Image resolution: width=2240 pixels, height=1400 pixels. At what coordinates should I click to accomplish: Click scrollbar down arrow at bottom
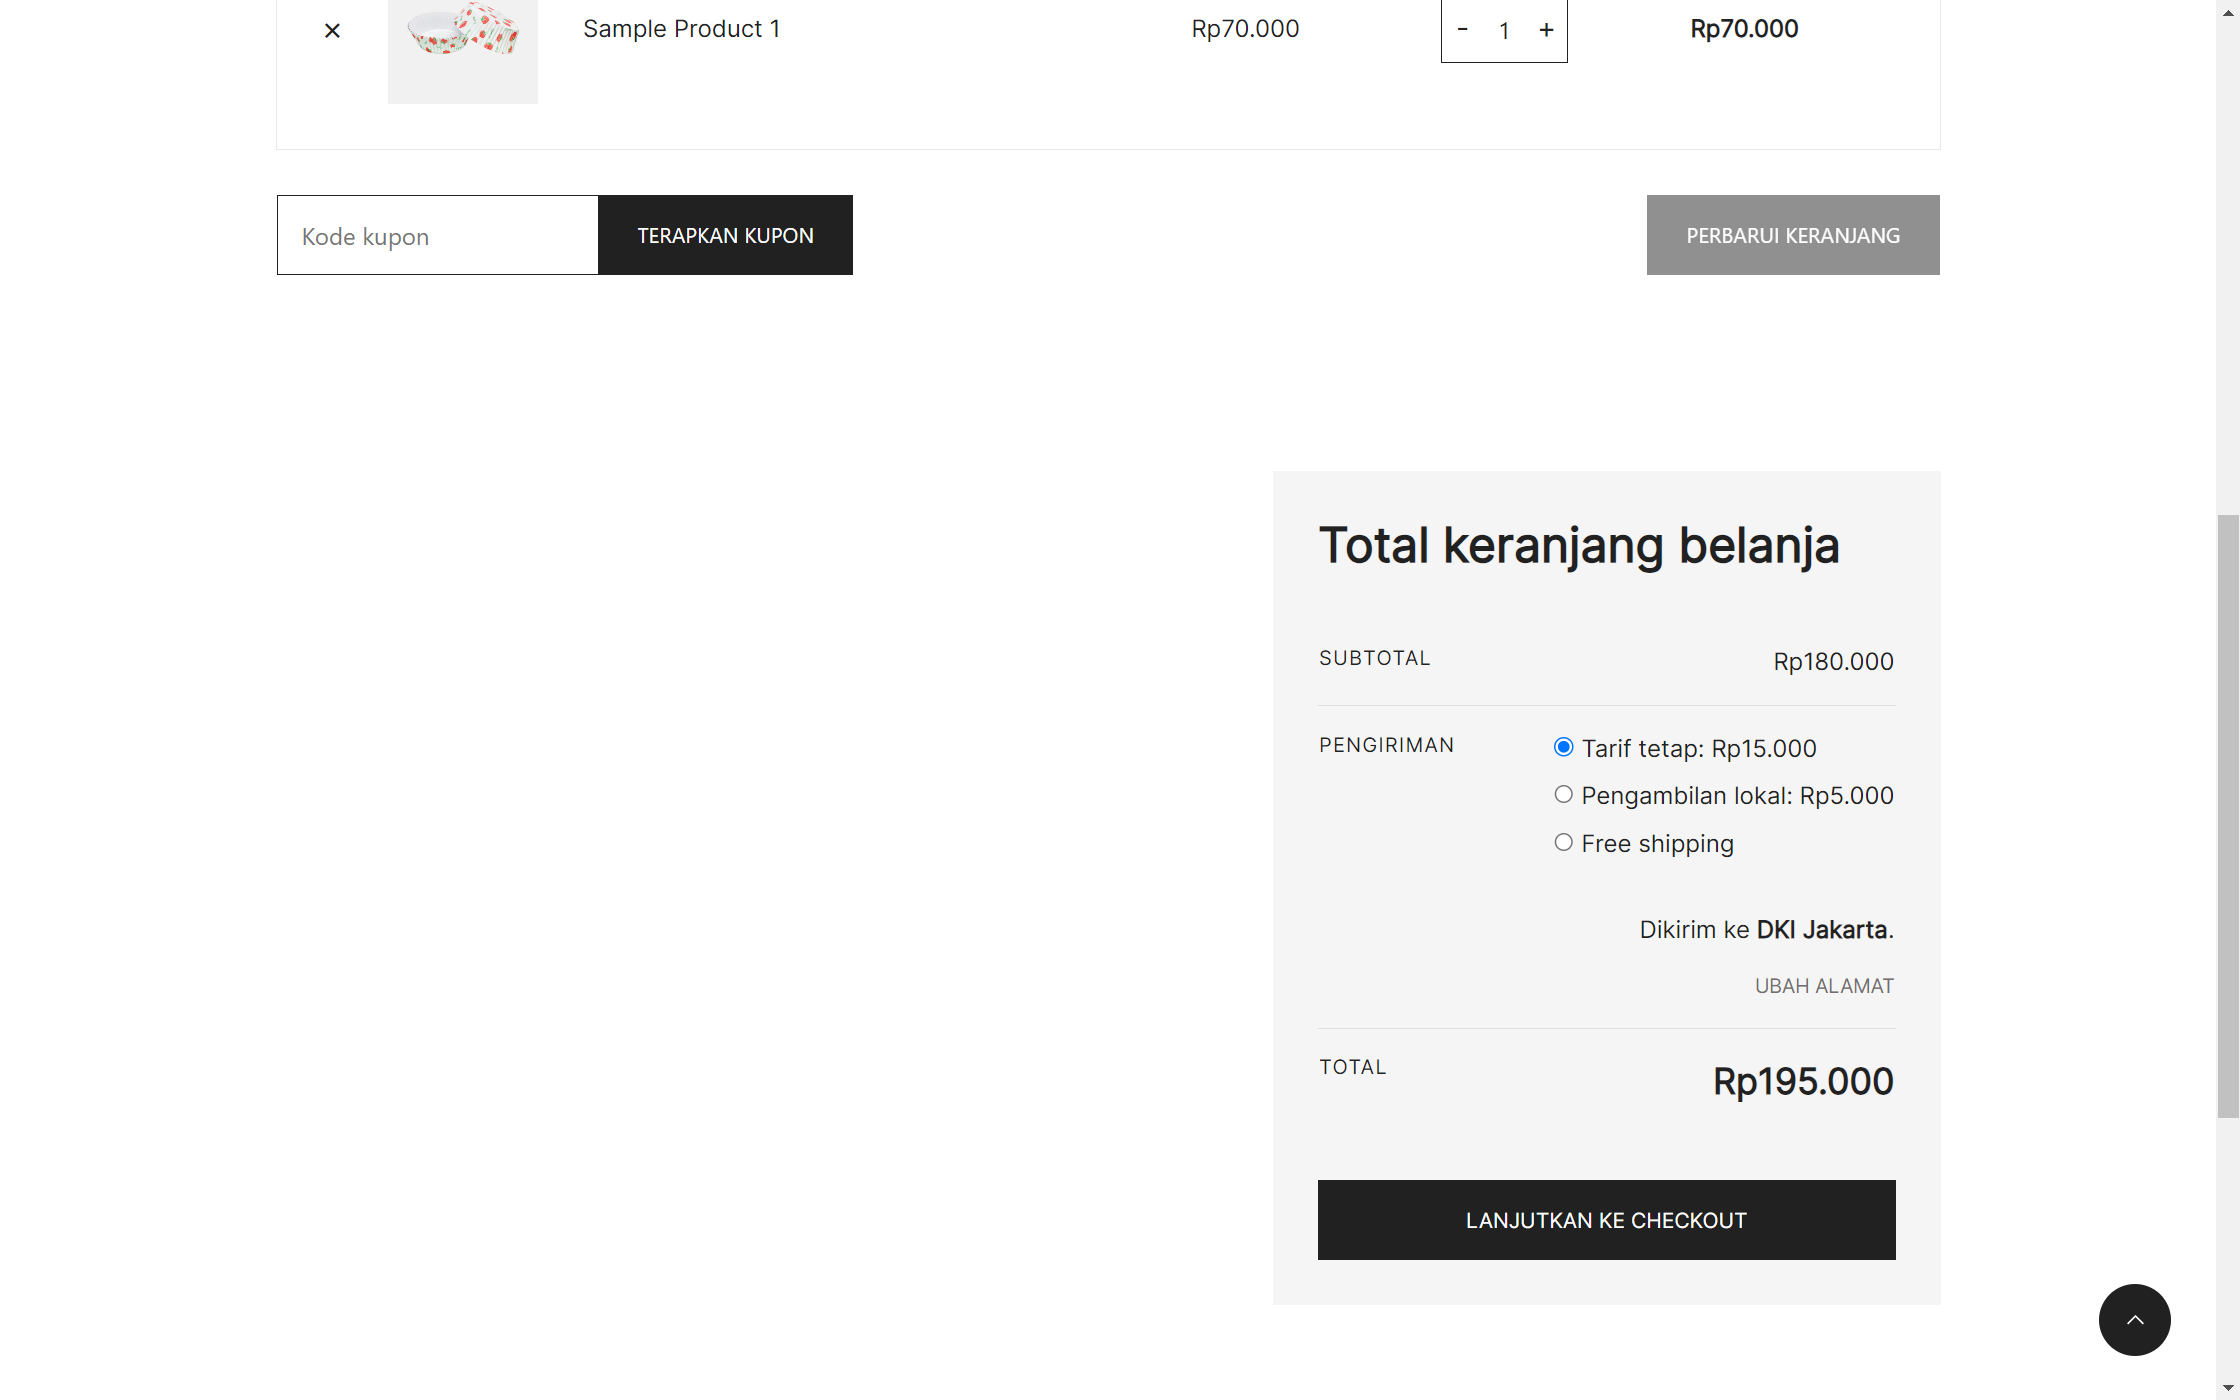(2228, 1390)
